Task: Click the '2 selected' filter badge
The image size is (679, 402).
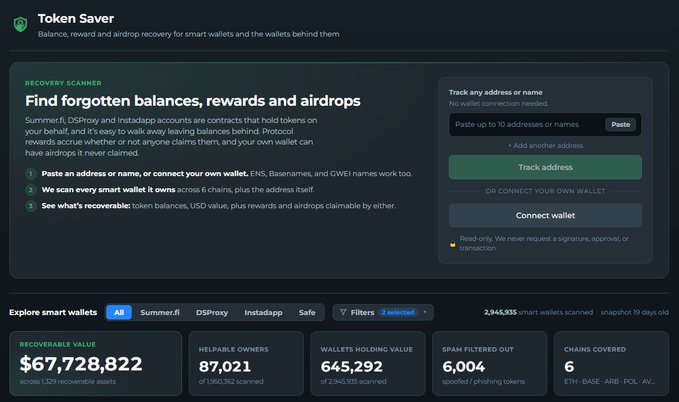Action: tap(398, 312)
